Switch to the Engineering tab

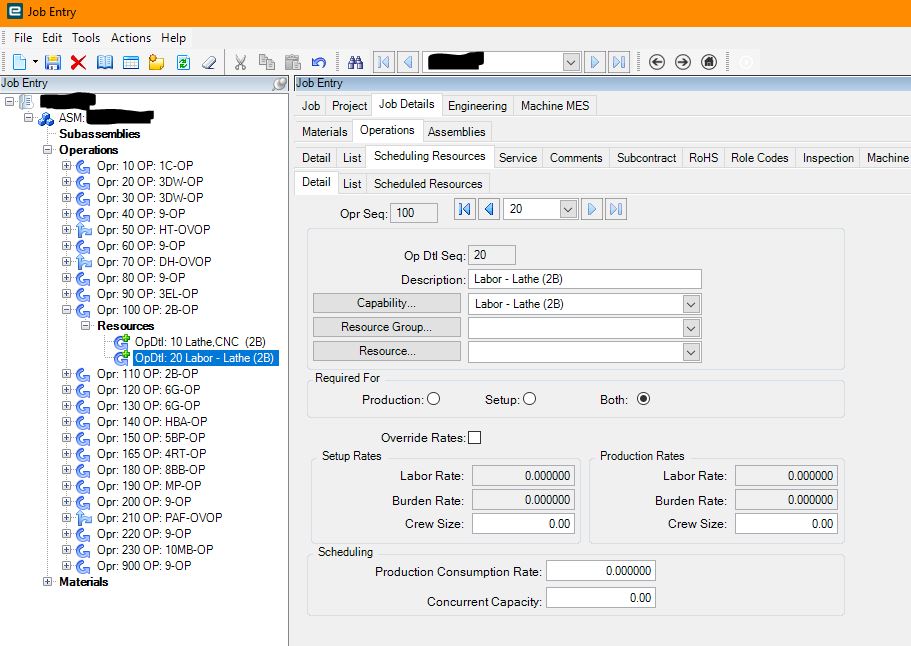click(477, 106)
